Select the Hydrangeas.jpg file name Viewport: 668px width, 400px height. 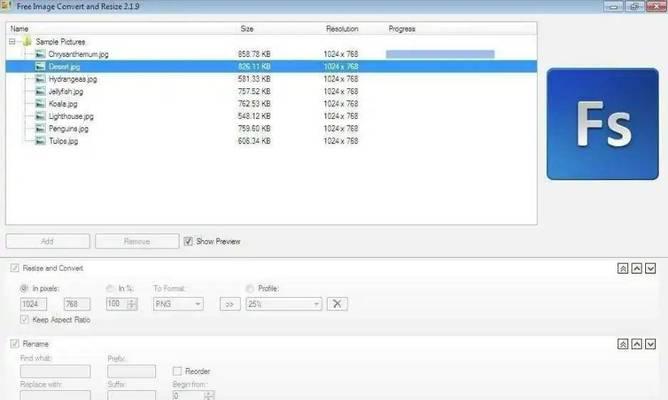tap(73, 79)
